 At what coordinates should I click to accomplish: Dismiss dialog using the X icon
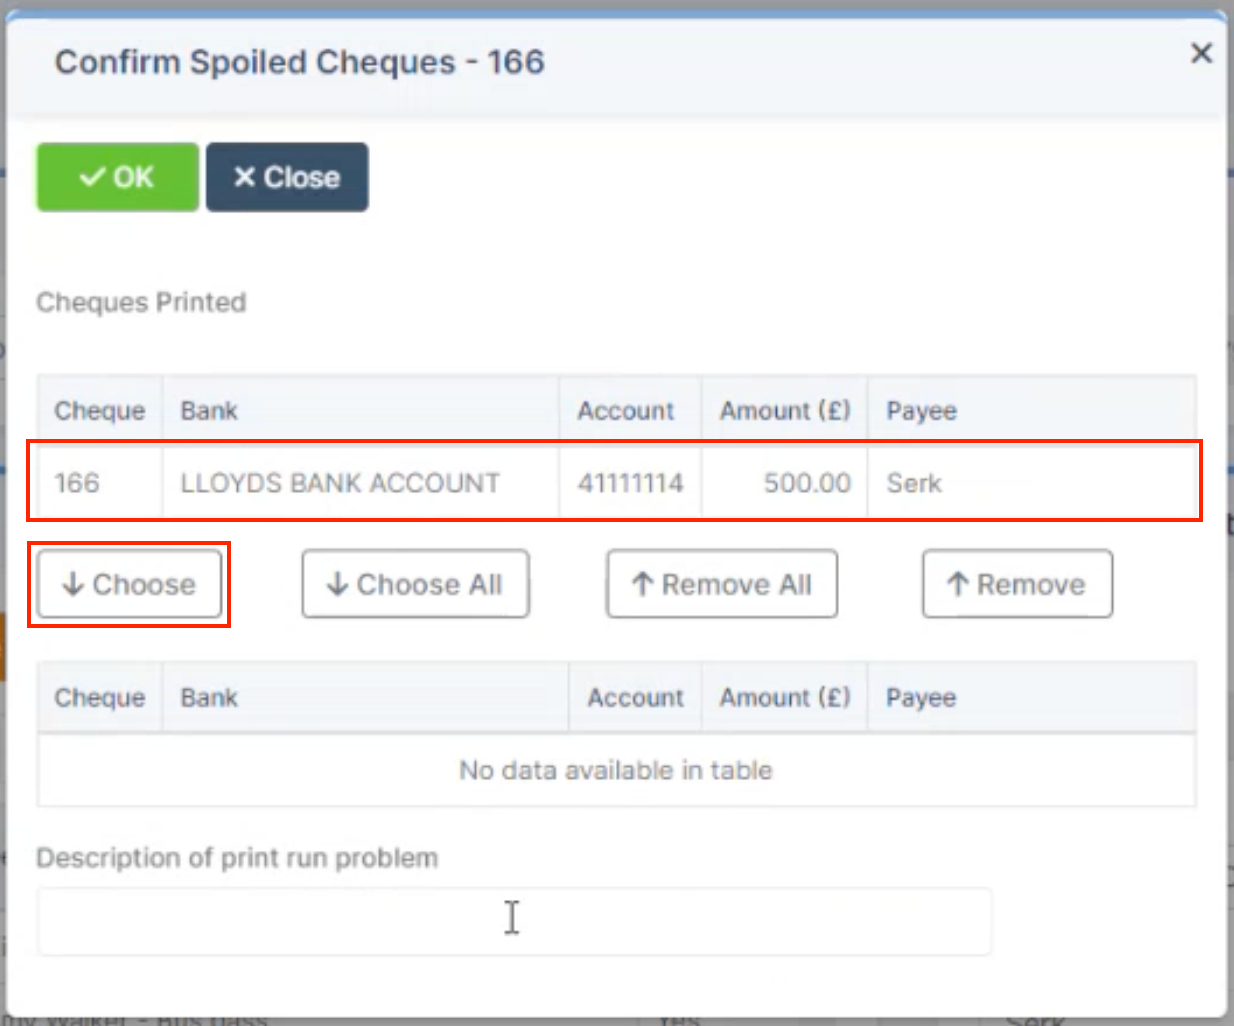tap(1202, 53)
